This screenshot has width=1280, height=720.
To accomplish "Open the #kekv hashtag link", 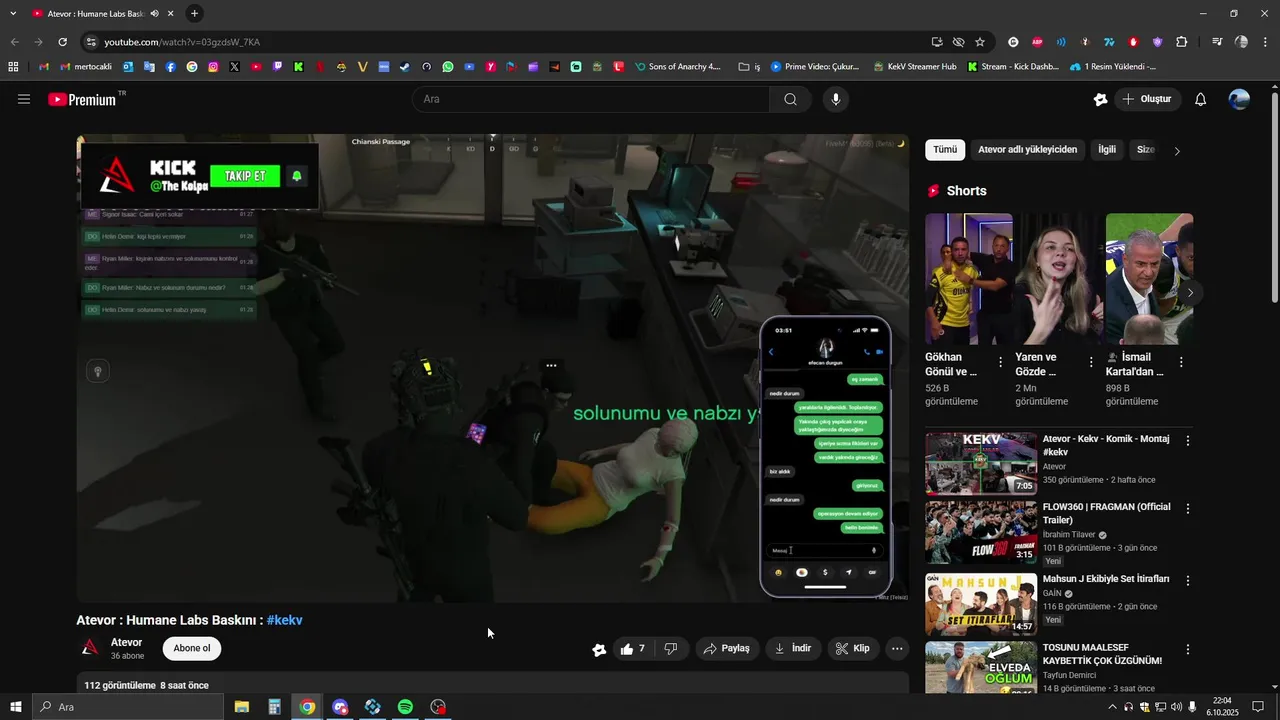I will 284,620.
